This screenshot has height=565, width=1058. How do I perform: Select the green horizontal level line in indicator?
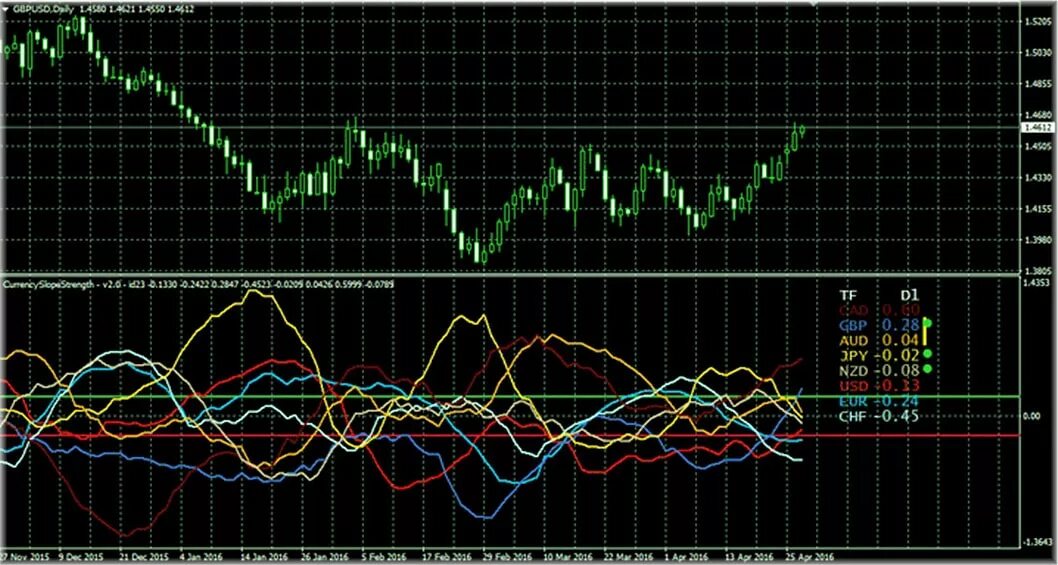click(509, 396)
